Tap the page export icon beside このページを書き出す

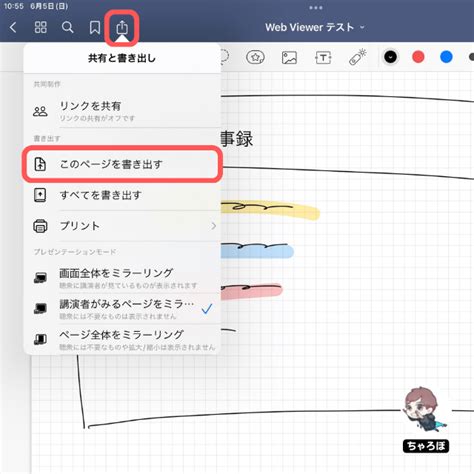tap(40, 164)
